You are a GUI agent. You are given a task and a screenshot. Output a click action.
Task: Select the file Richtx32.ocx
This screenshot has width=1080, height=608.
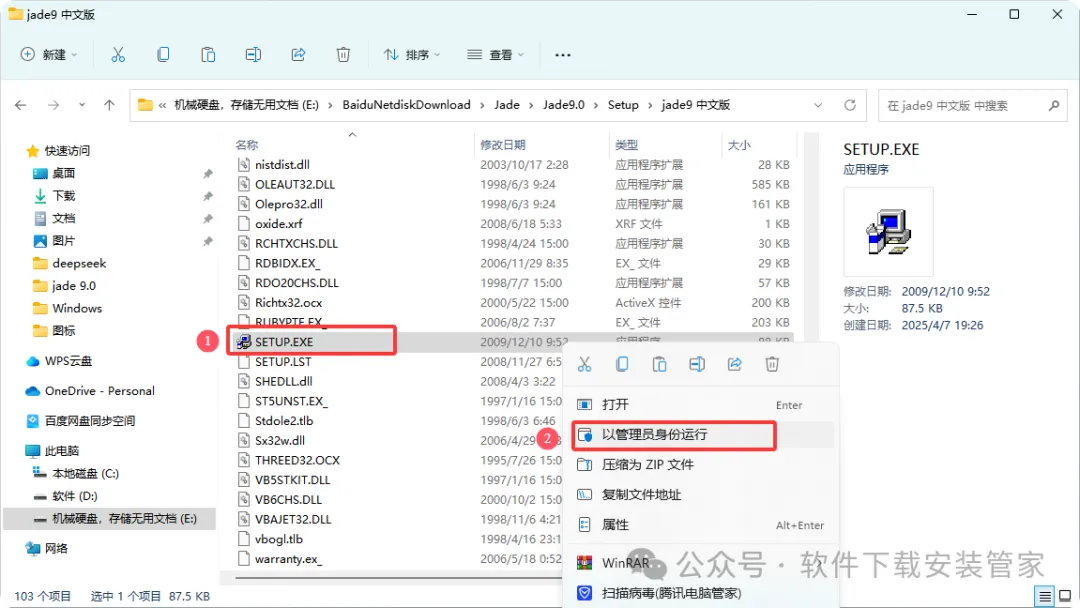pyautogui.click(x=289, y=302)
